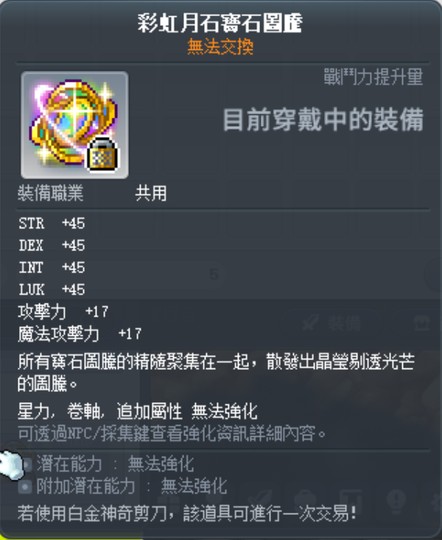Click the 共用 job value
Screen dimensions: 442x540
[151, 194]
